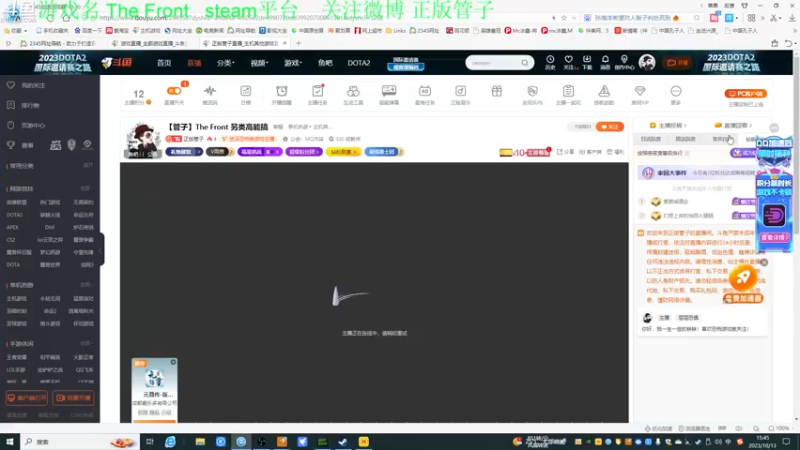This screenshot has height=450, width=800.
Task: Click the Douyu search input field
Action: [493, 63]
